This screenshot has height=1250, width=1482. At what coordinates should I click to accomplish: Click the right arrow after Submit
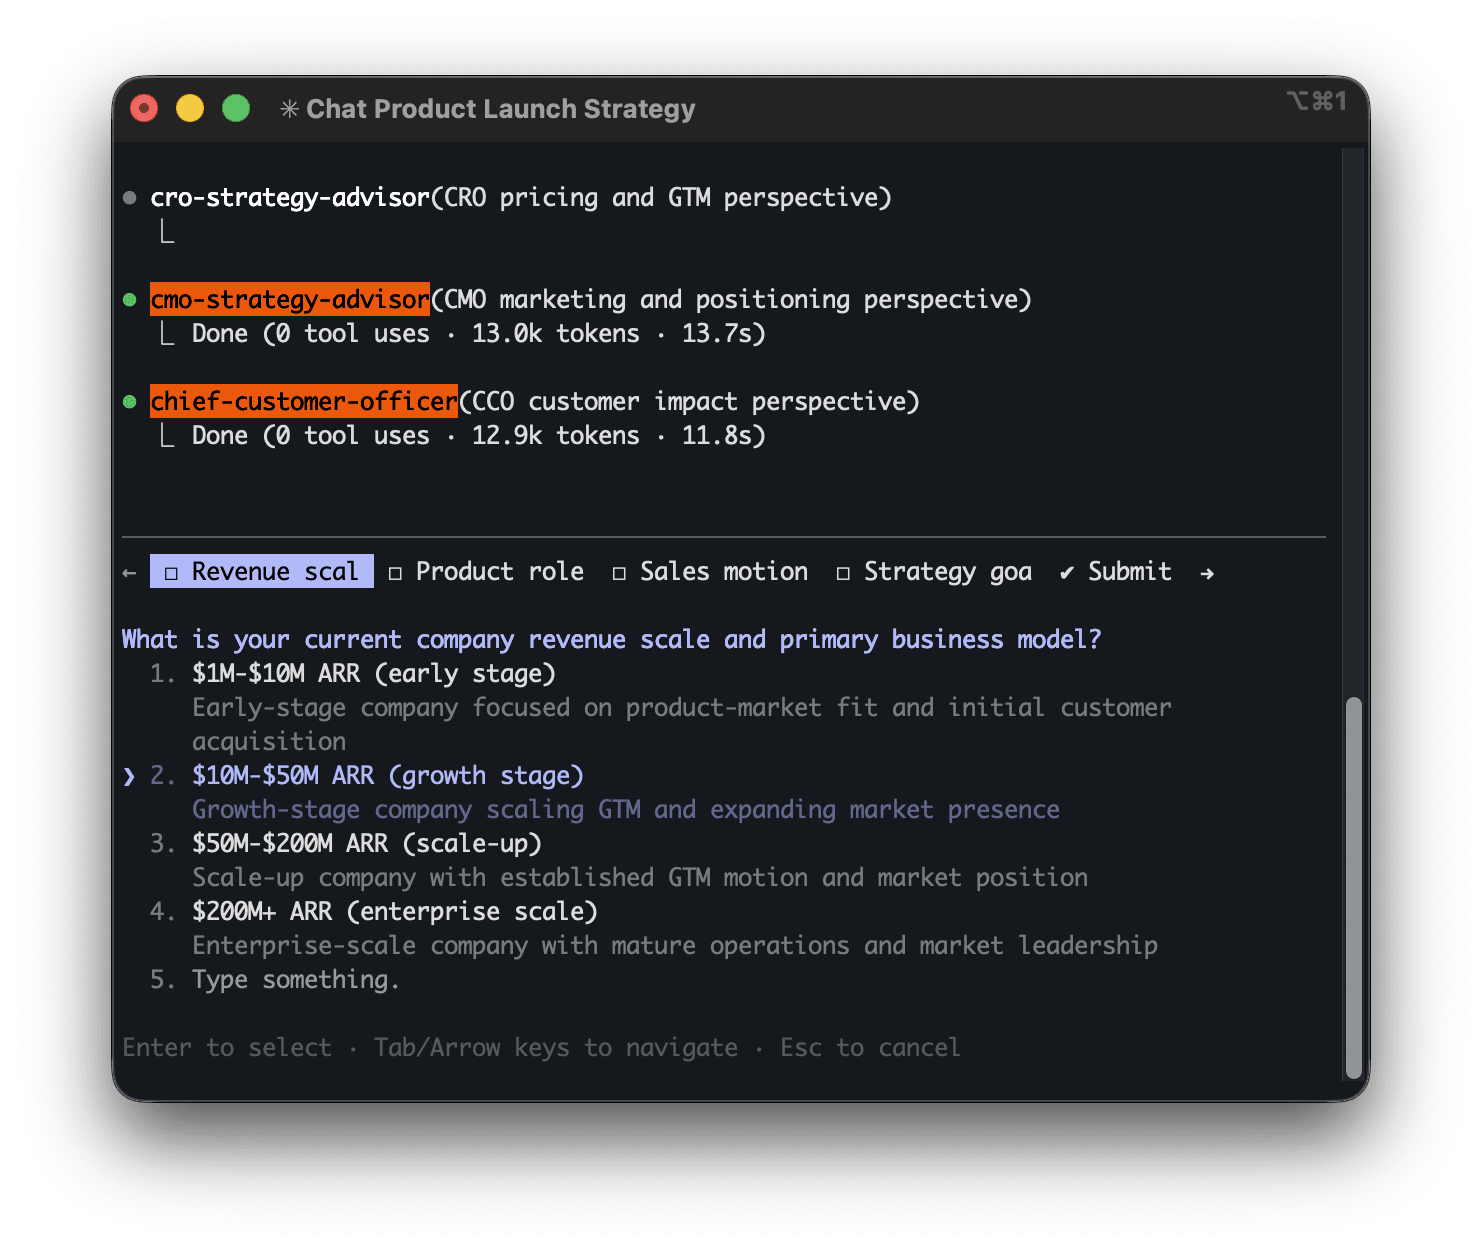1207,573
